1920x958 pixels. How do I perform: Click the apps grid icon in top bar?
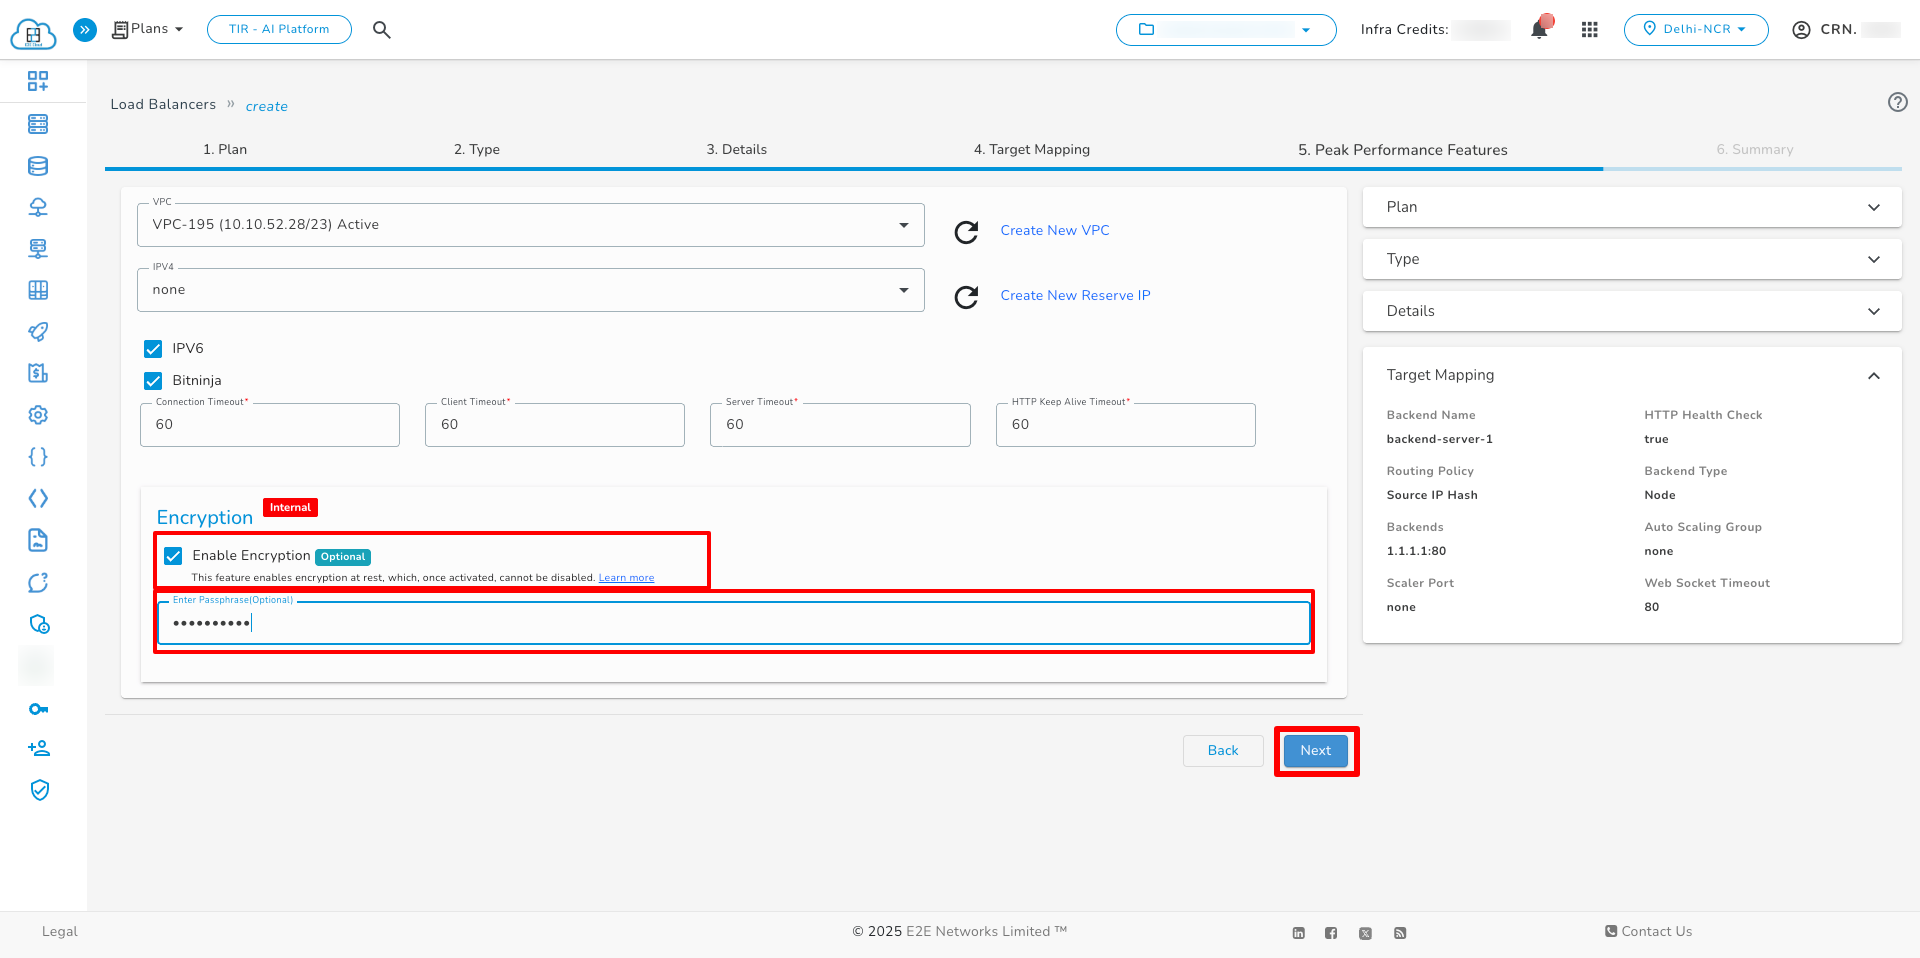click(1590, 29)
